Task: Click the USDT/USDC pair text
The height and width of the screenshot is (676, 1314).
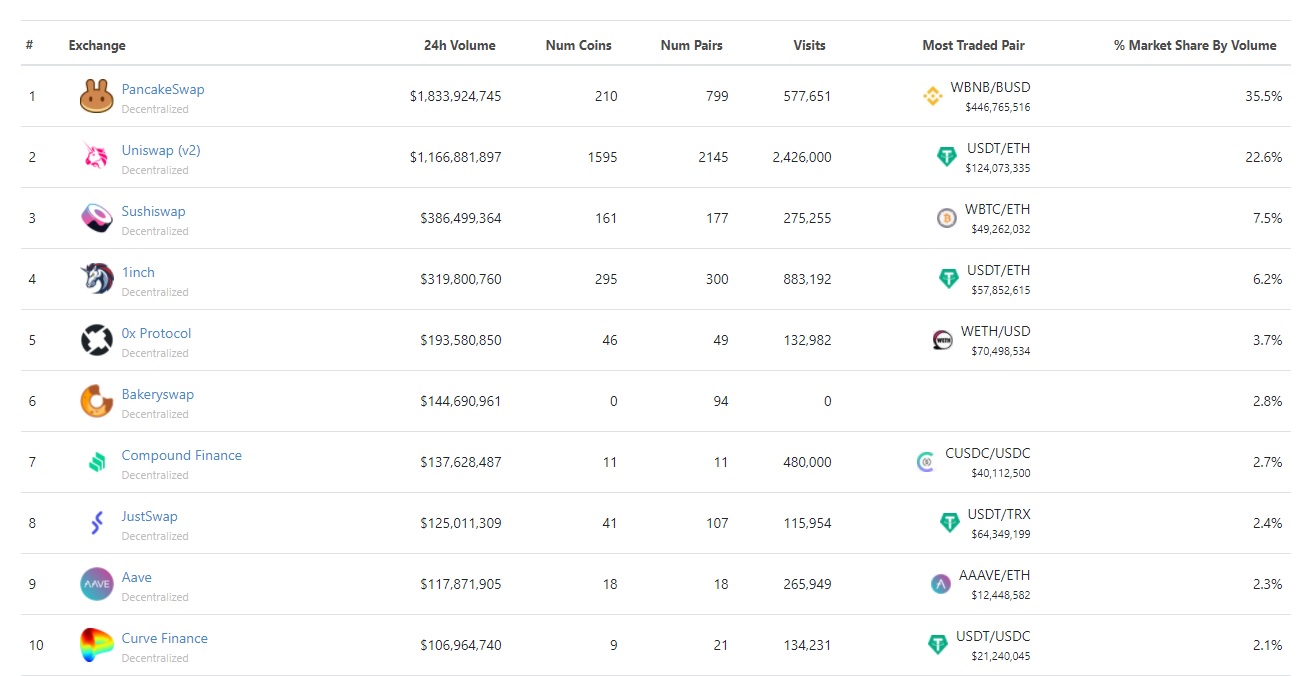Action: click(x=993, y=636)
